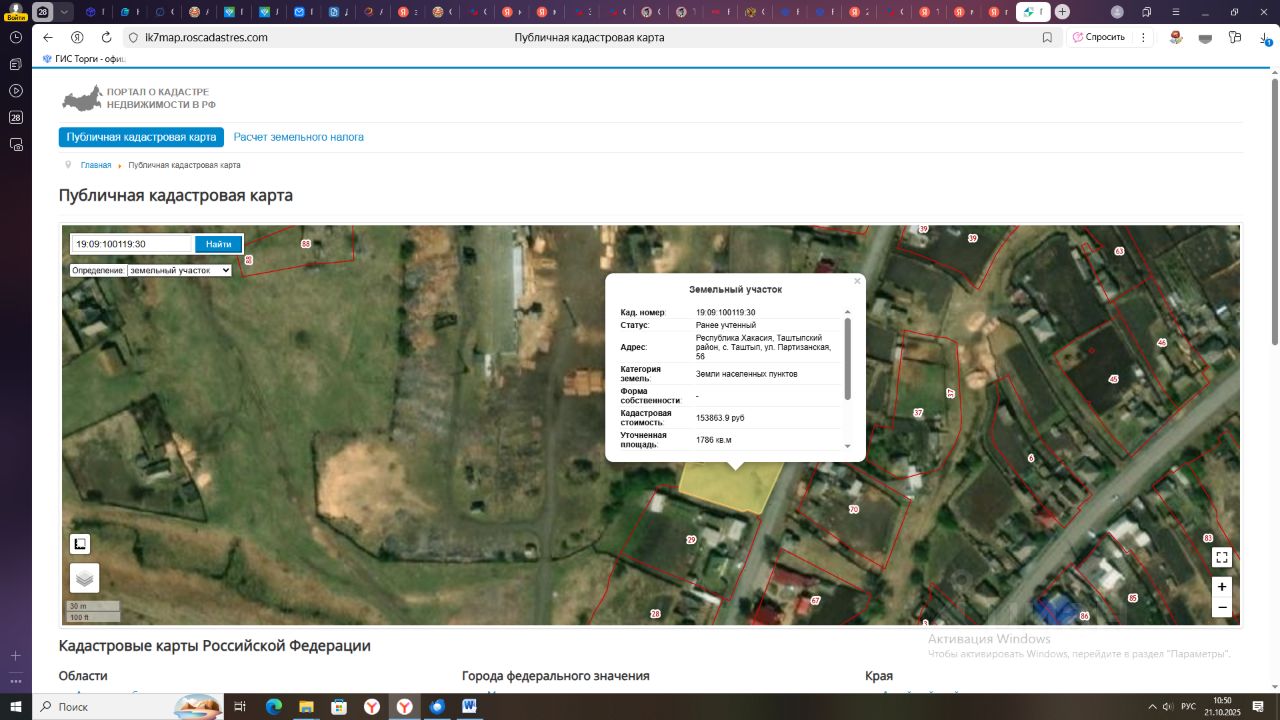Open the history icon in the sidebar
This screenshot has height=720, width=1280.
click(16, 37)
